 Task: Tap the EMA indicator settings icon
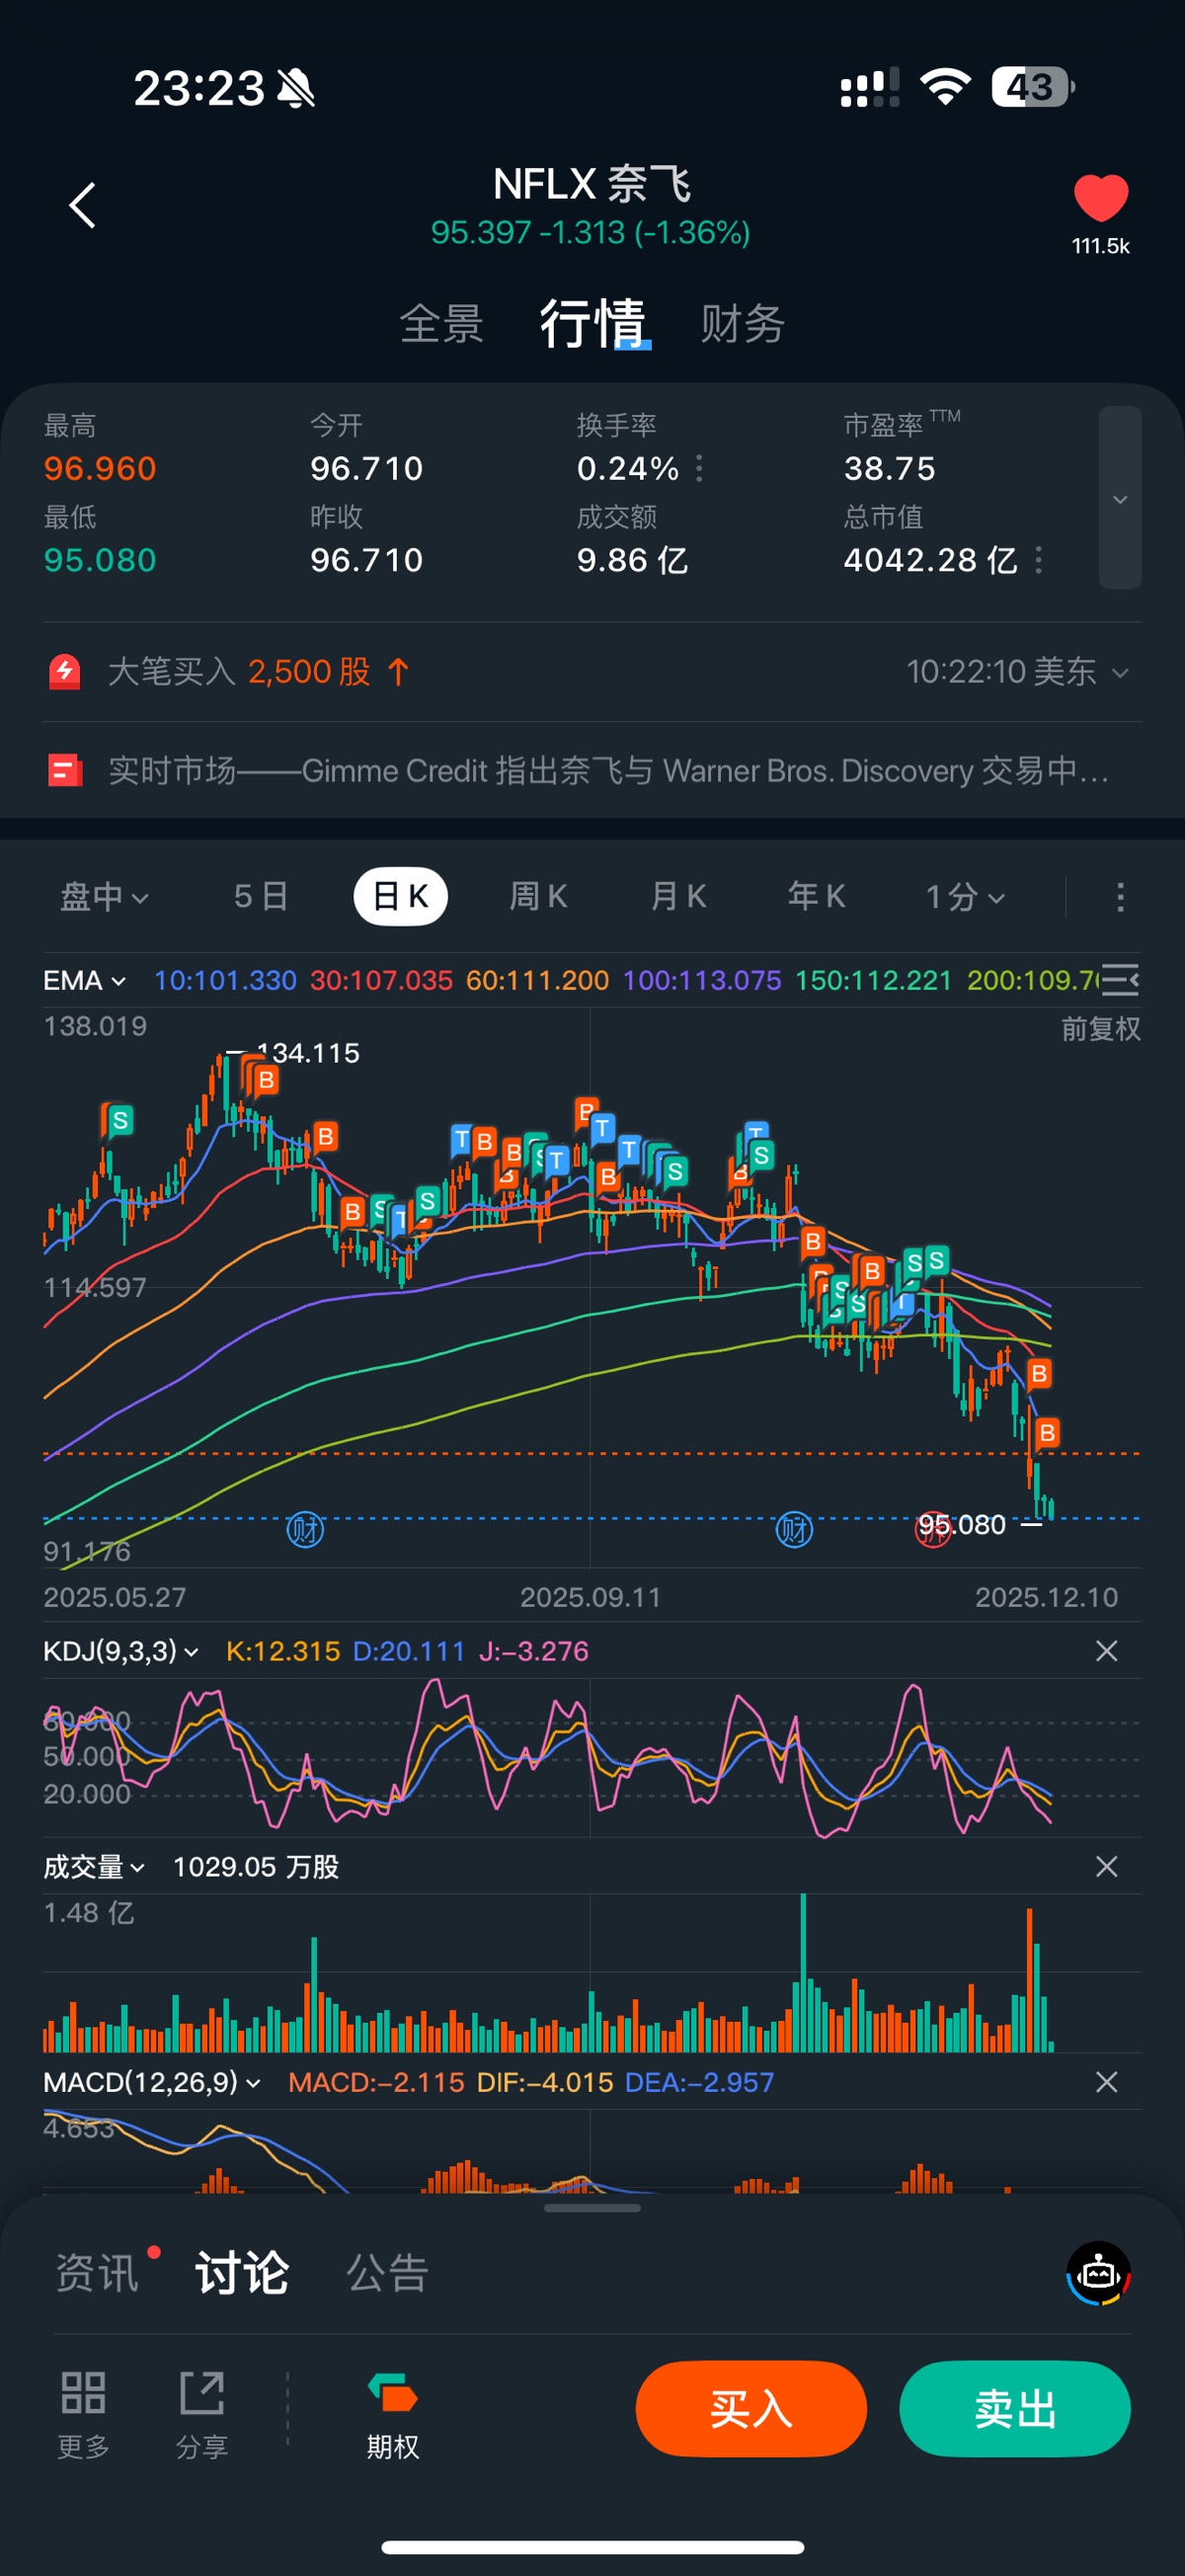(1120, 980)
